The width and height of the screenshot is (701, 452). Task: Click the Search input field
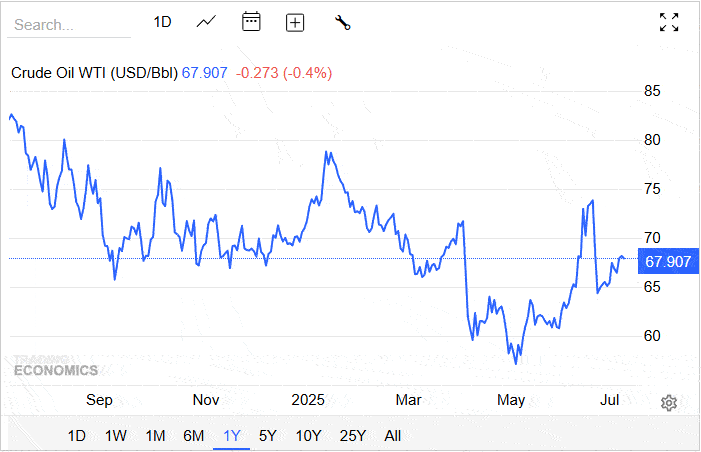[x=70, y=24]
